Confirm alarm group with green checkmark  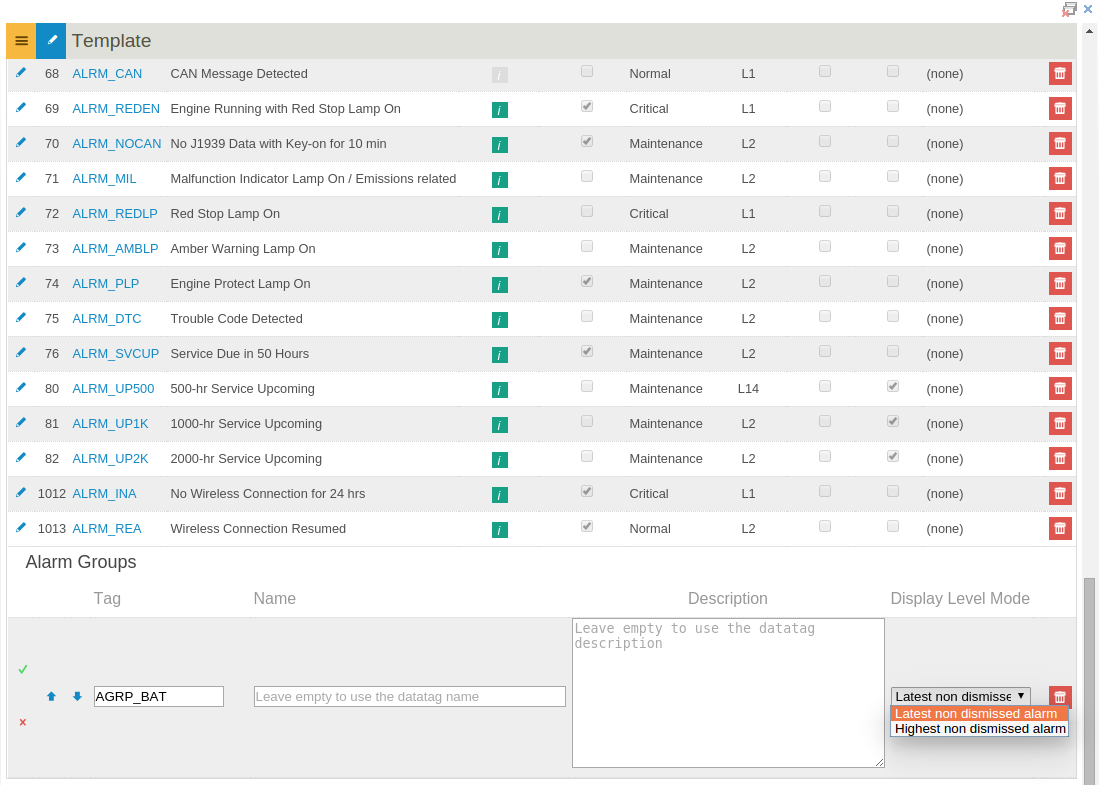[x=22, y=669]
